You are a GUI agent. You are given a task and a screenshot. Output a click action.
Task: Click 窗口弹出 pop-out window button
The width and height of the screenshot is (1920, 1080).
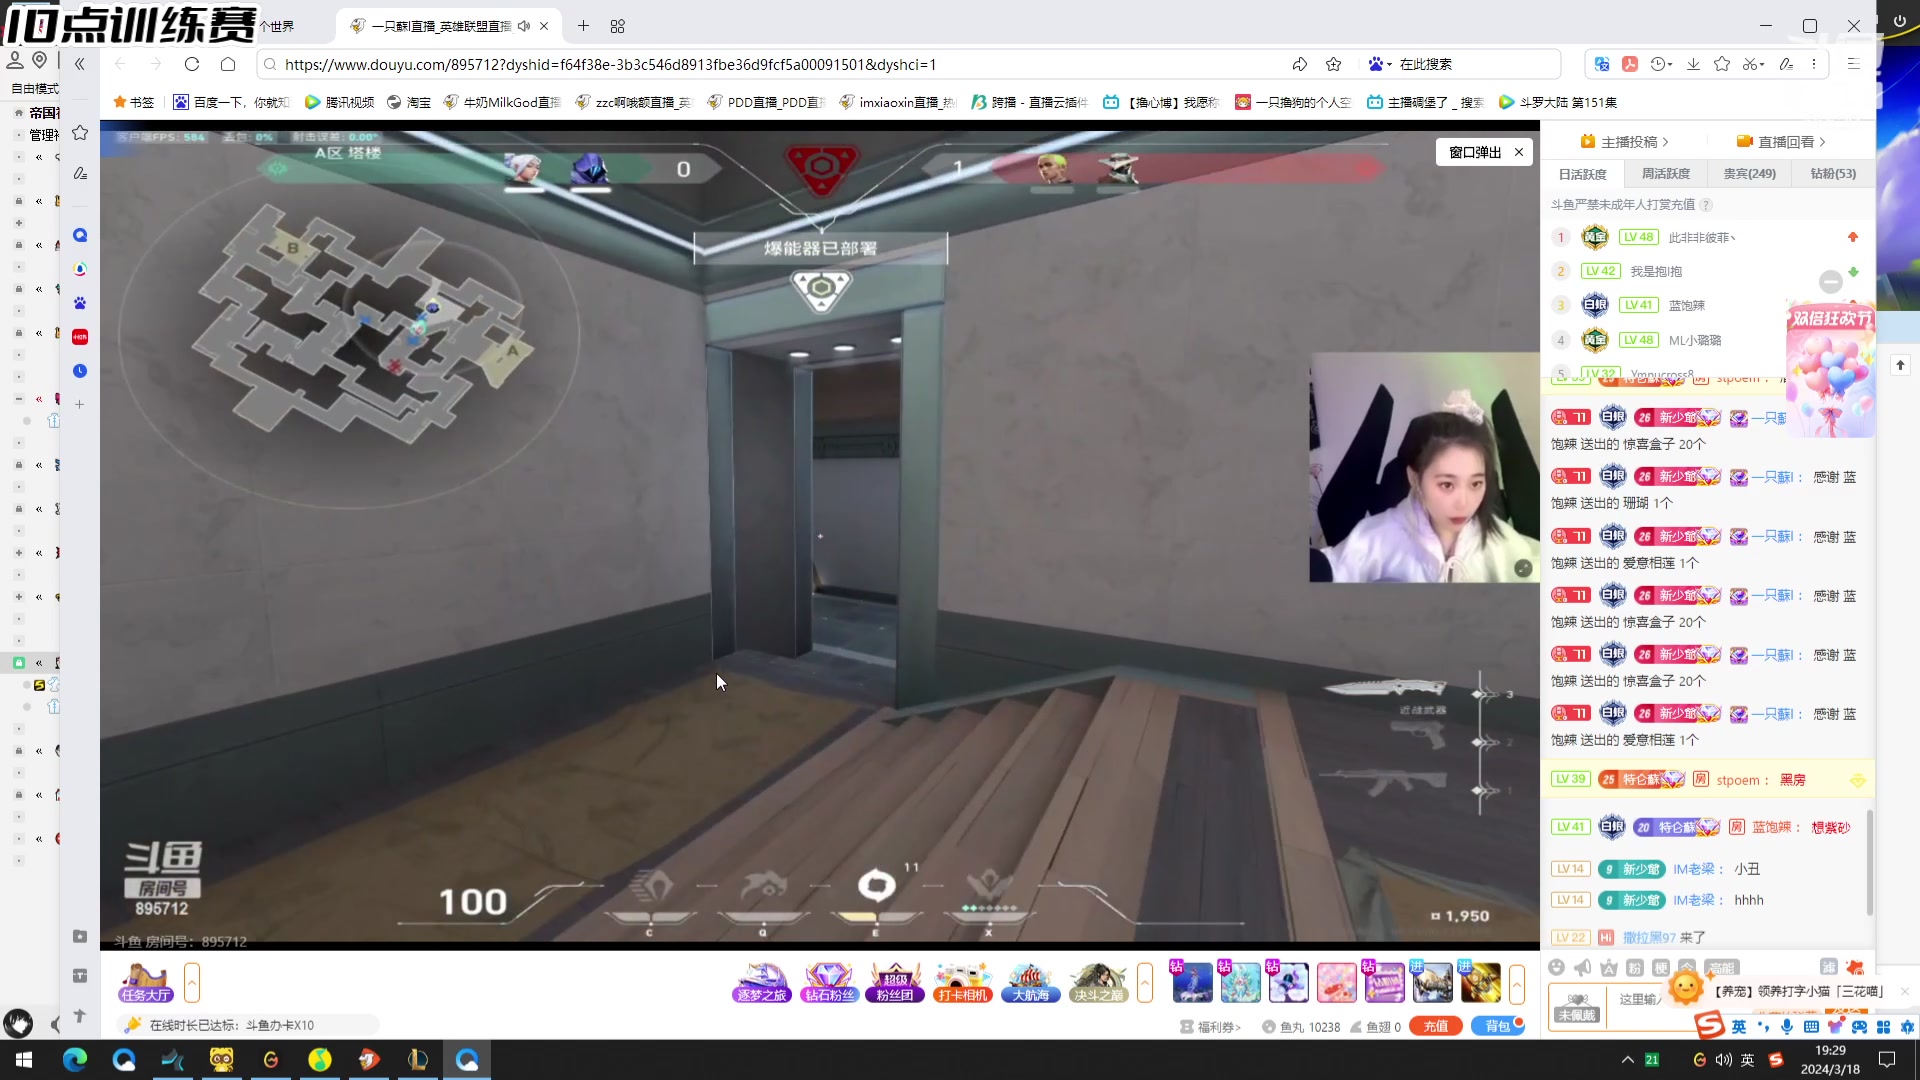(1475, 152)
